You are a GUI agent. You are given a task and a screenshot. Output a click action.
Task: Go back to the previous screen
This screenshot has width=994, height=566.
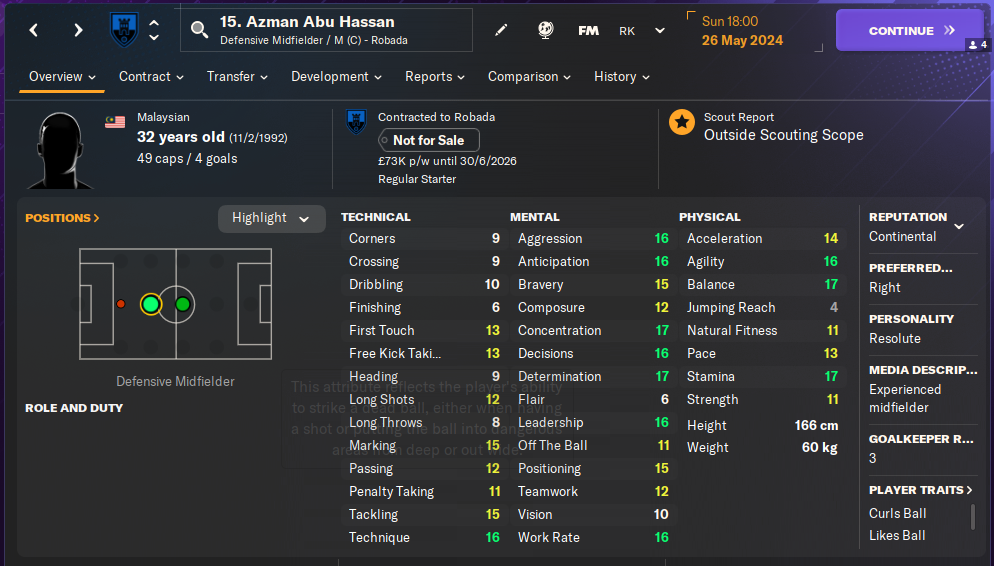[x=34, y=30]
